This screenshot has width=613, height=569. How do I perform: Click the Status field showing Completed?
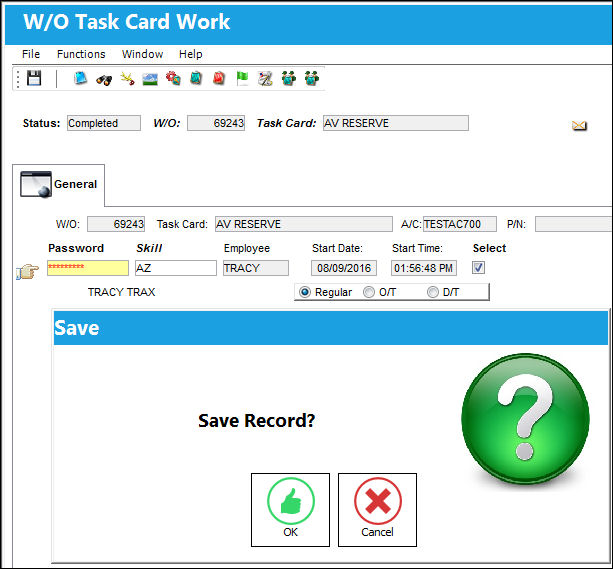point(104,123)
